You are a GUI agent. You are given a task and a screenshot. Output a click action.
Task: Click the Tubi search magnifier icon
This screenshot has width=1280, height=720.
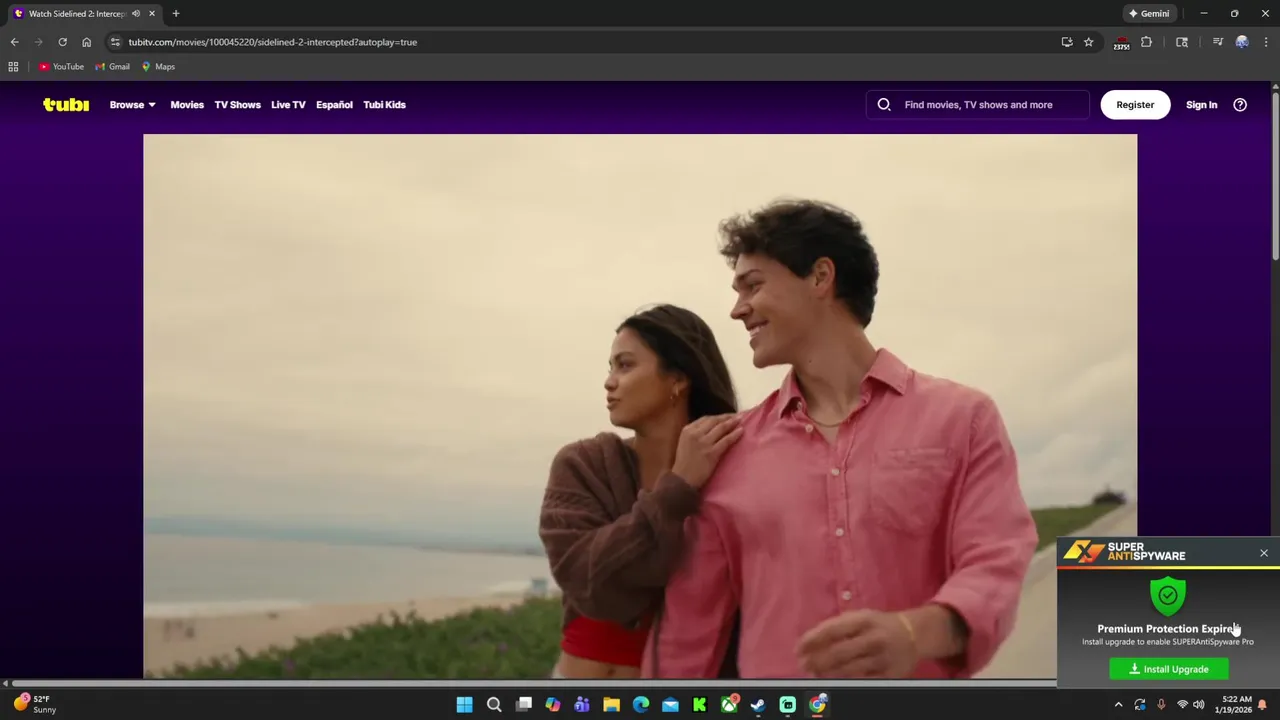pyautogui.click(x=884, y=104)
